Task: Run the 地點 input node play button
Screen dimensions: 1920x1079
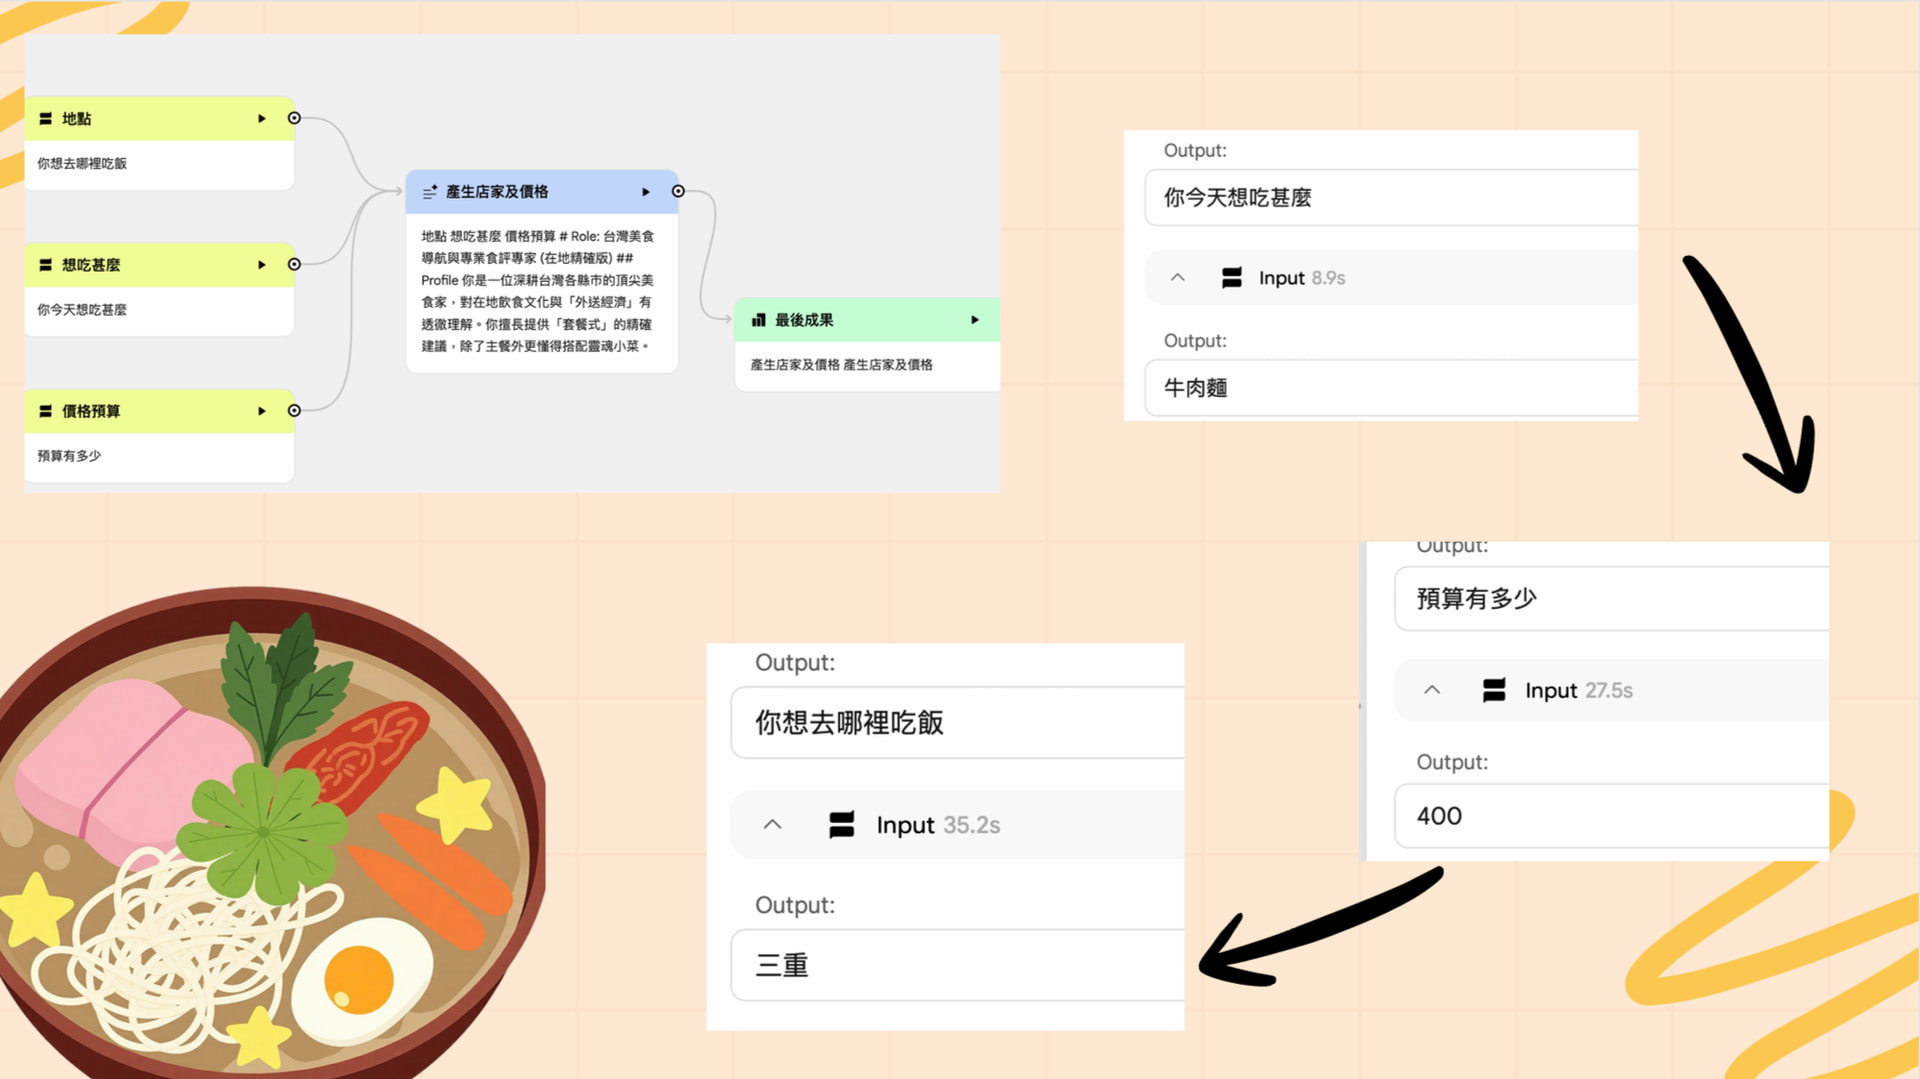Action: coord(262,119)
